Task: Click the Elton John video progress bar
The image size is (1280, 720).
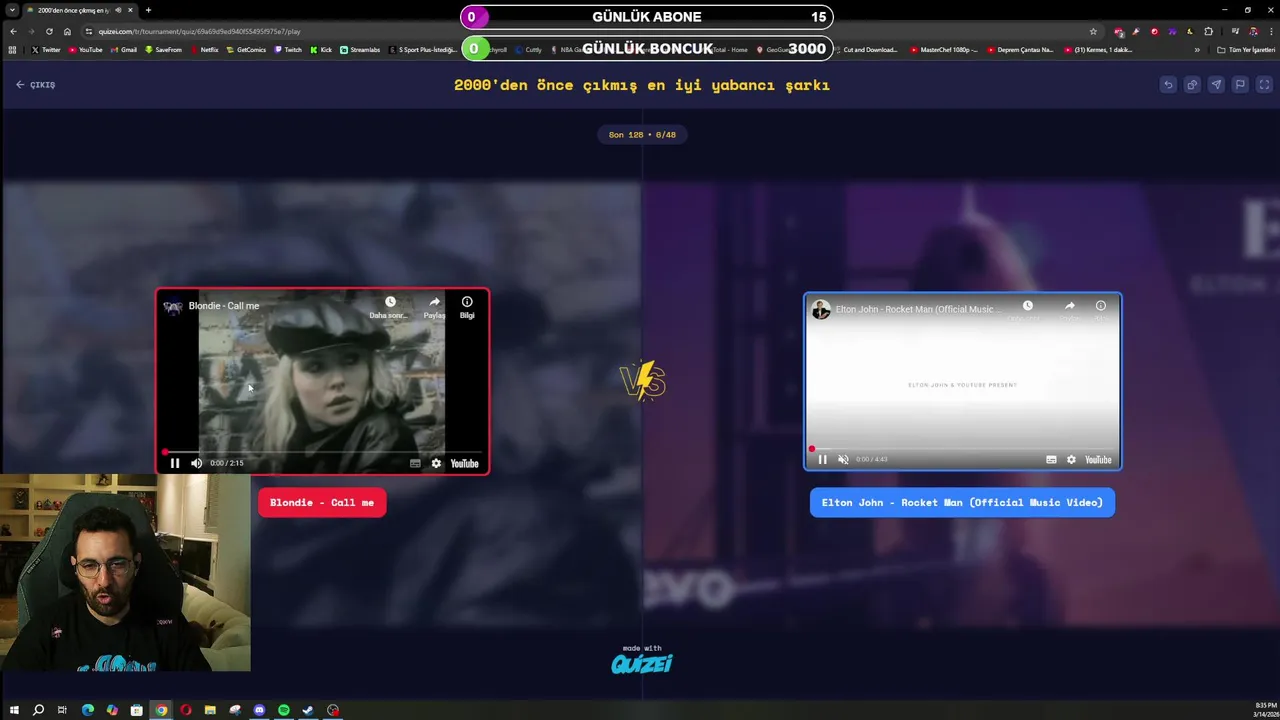Action: click(963, 449)
